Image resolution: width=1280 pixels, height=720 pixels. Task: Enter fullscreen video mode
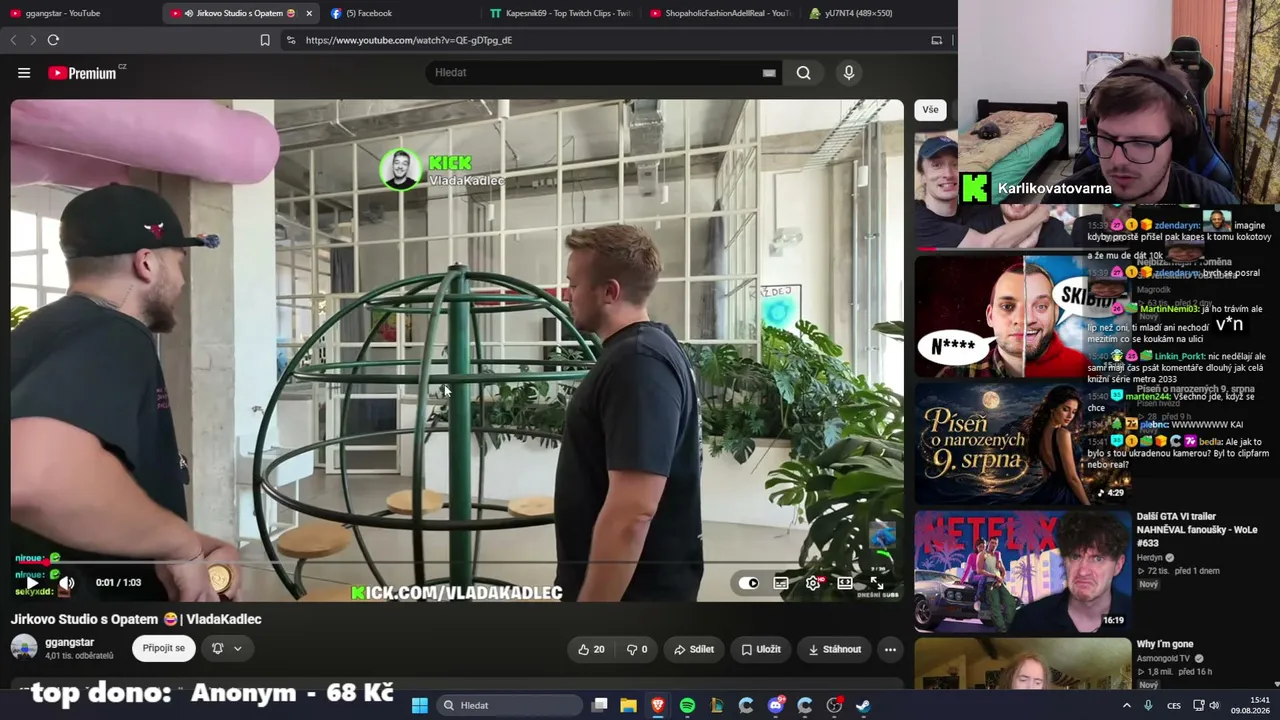pos(877,583)
